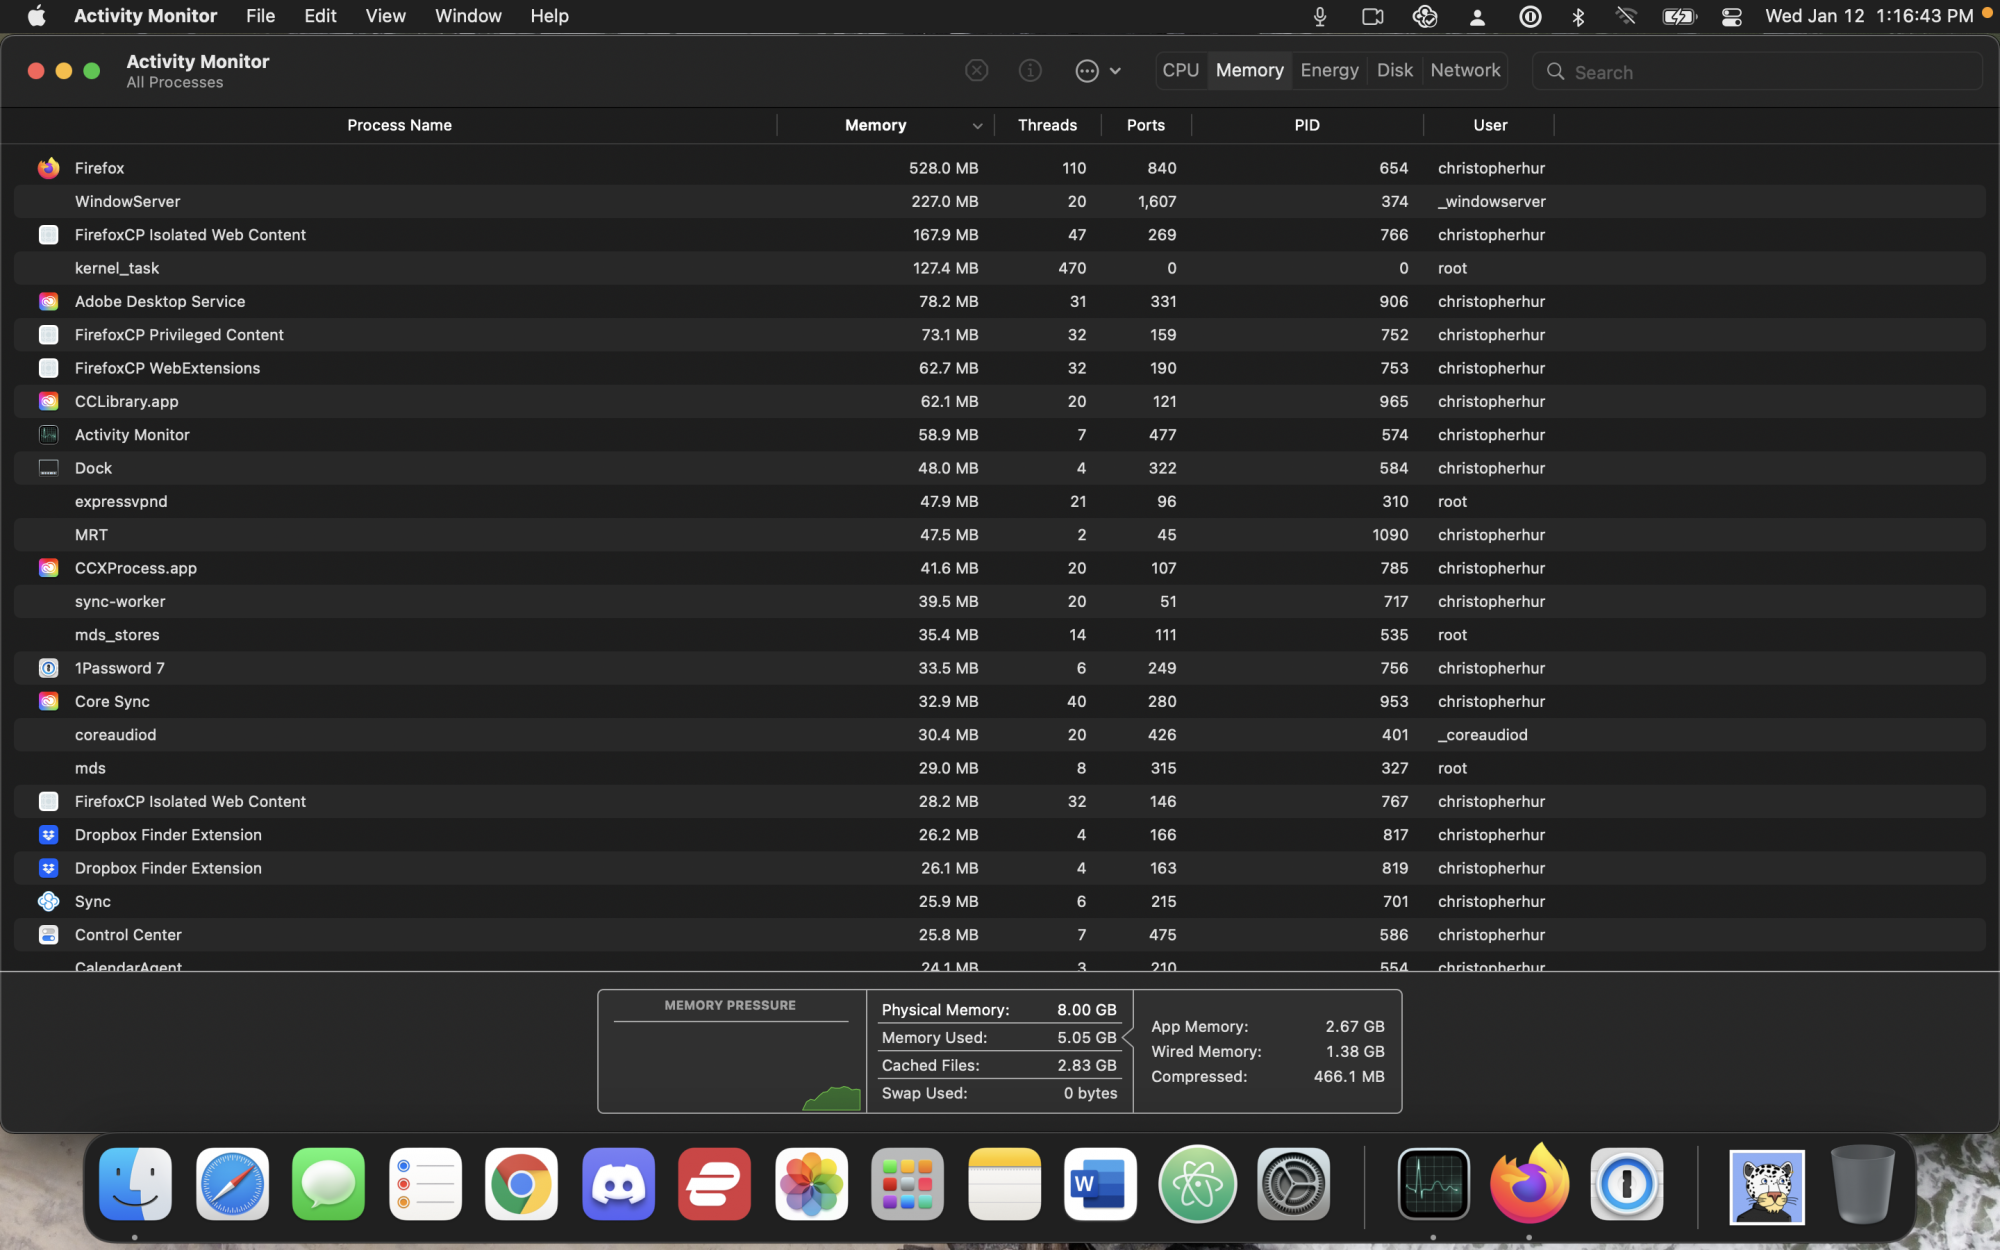This screenshot has width=2000, height=1250.
Task: Toggle Memory column sort direction arrow
Action: 976,126
